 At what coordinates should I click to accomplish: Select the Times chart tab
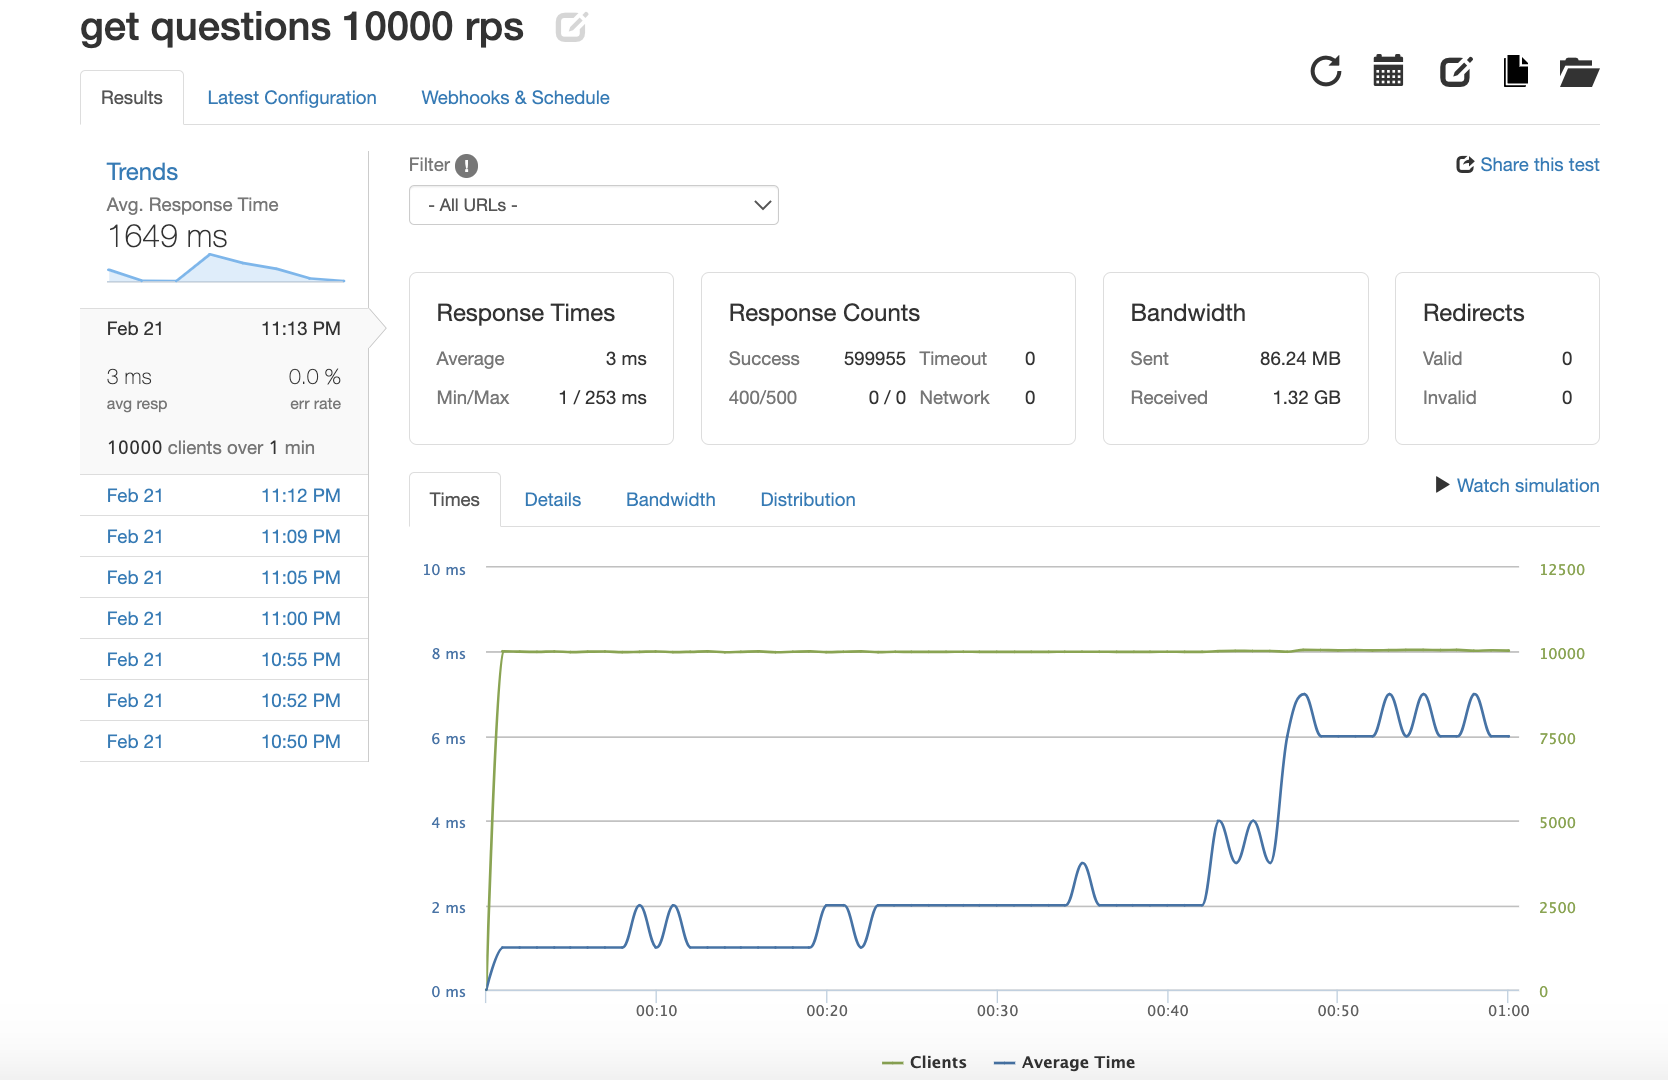pos(455,500)
